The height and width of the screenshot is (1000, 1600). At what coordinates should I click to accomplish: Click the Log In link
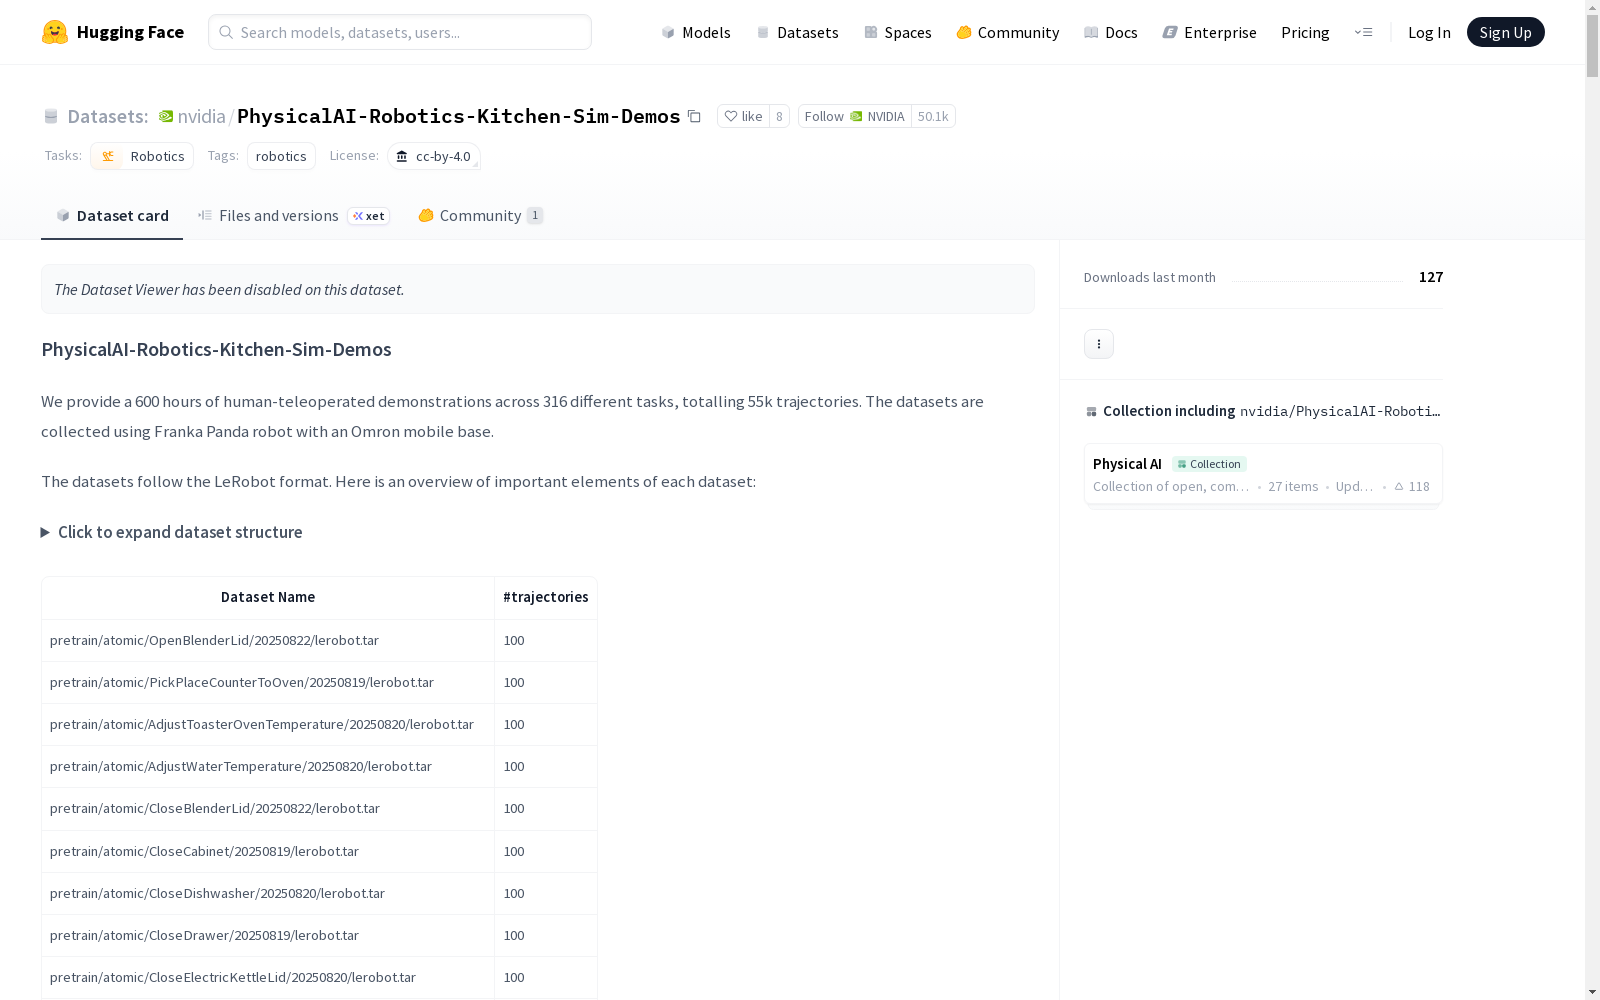pos(1429,32)
